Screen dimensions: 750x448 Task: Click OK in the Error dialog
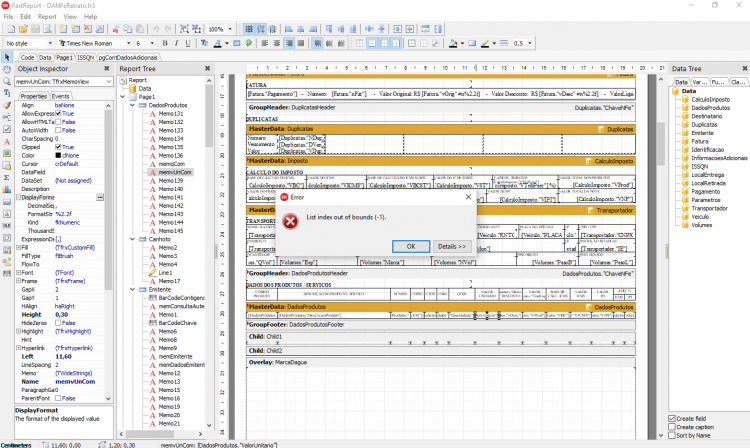(411, 246)
